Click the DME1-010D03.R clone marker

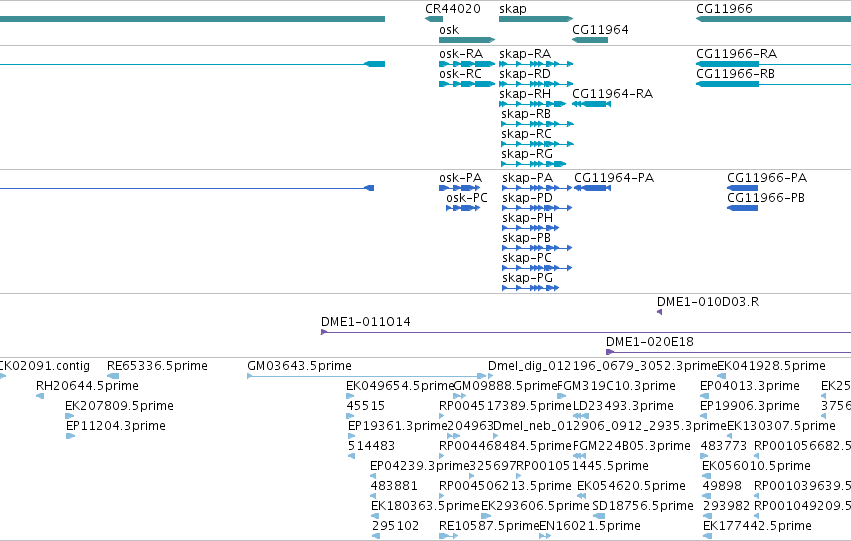(x=659, y=312)
